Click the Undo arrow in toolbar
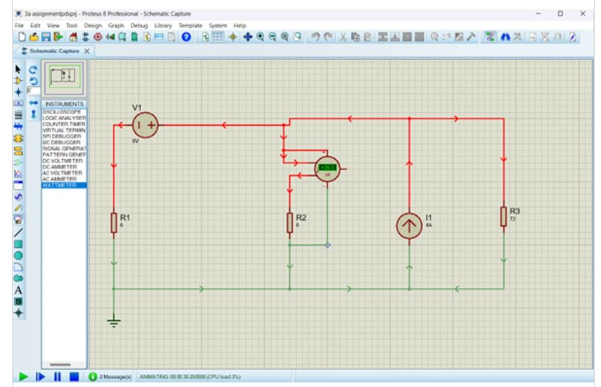The width and height of the screenshot is (601, 387). 315,37
